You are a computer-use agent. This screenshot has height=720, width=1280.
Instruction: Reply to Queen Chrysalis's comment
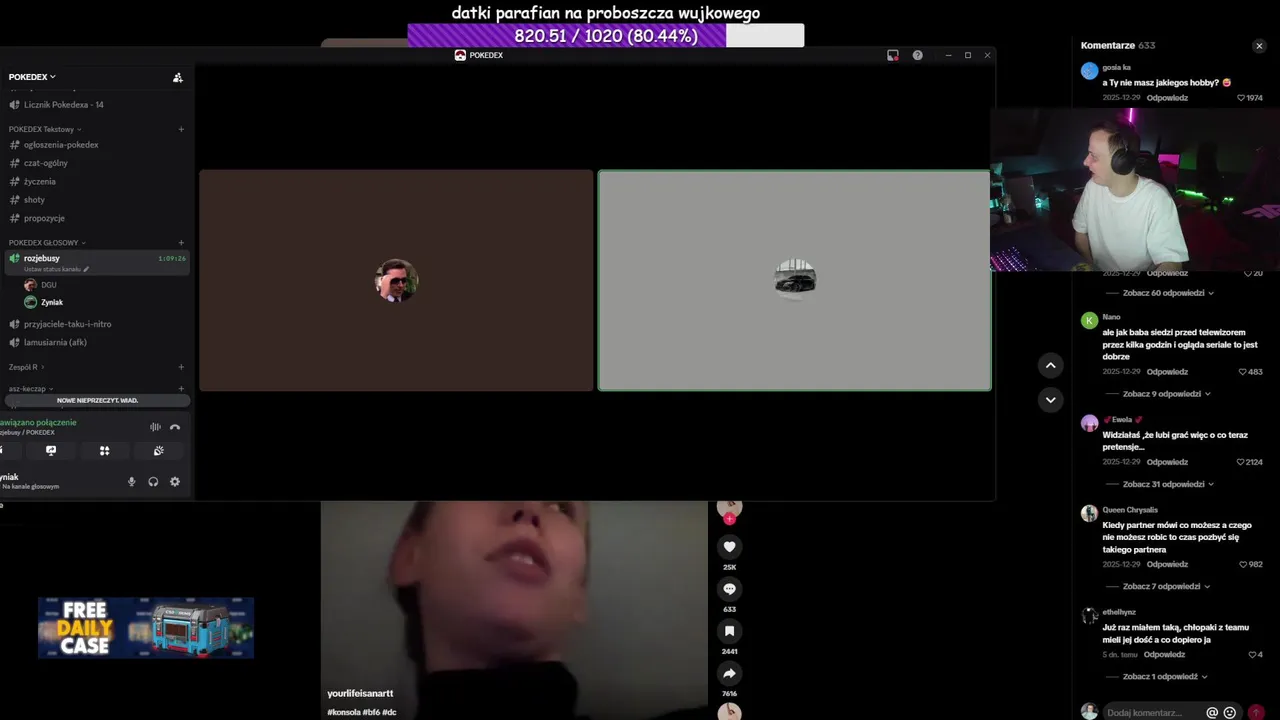(1167, 564)
